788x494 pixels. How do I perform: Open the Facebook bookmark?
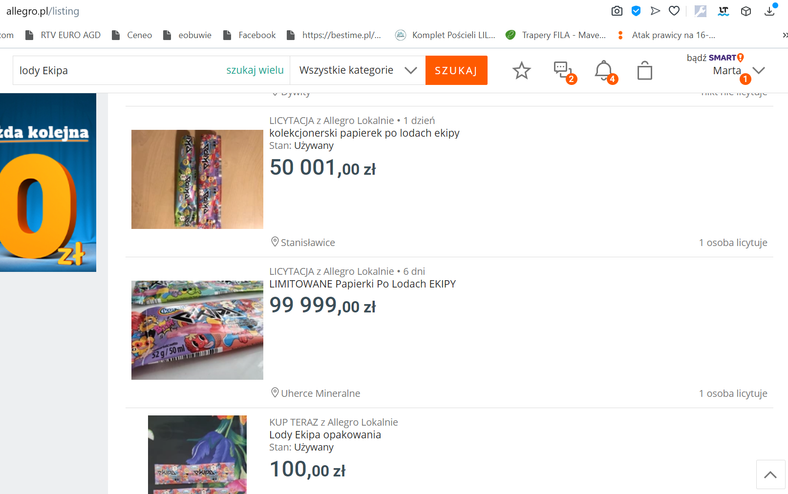pos(250,35)
